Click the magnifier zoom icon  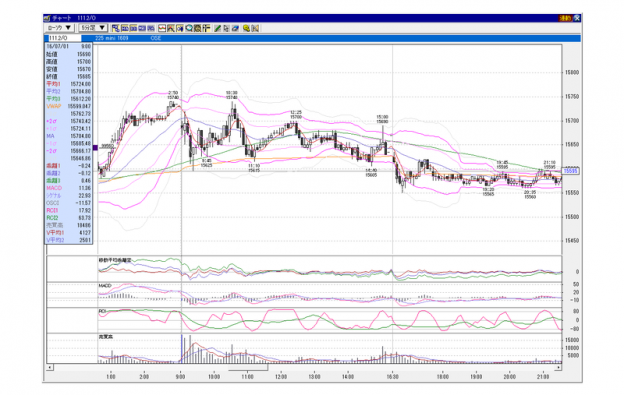tap(189, 28)
